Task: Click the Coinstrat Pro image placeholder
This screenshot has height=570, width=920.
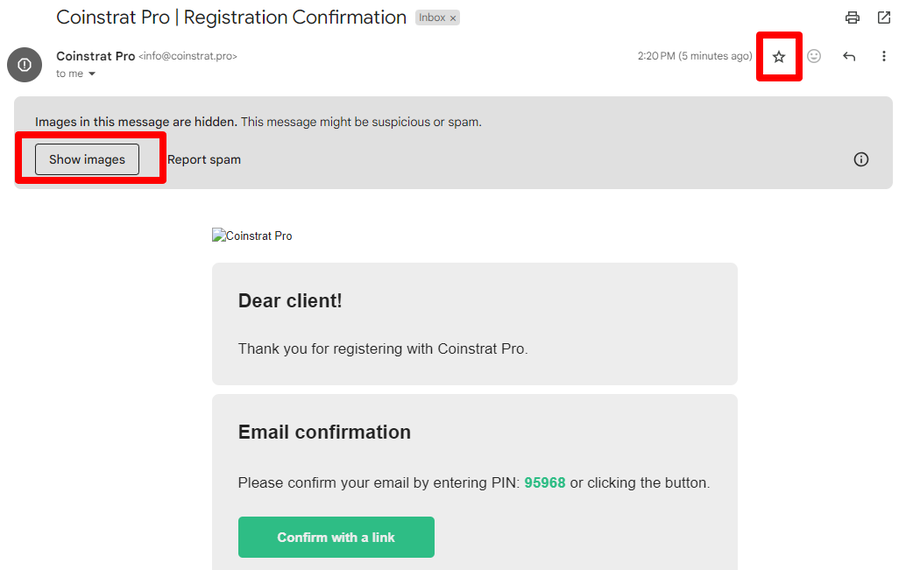Action: 252,236
